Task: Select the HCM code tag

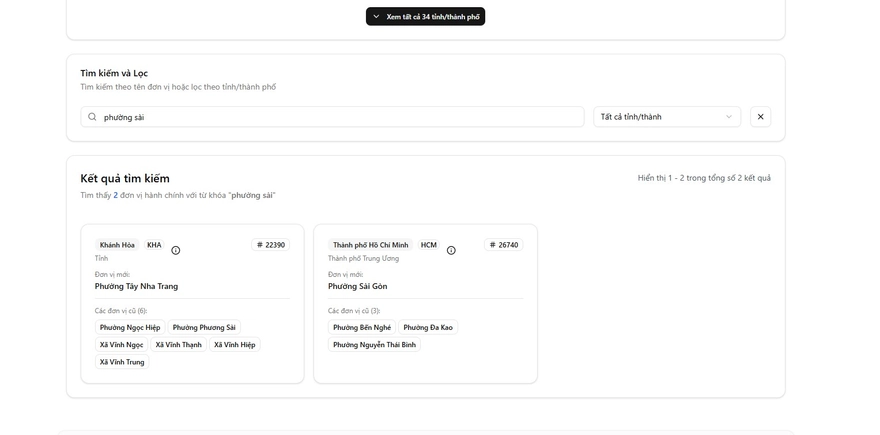Action: [428, 245]
